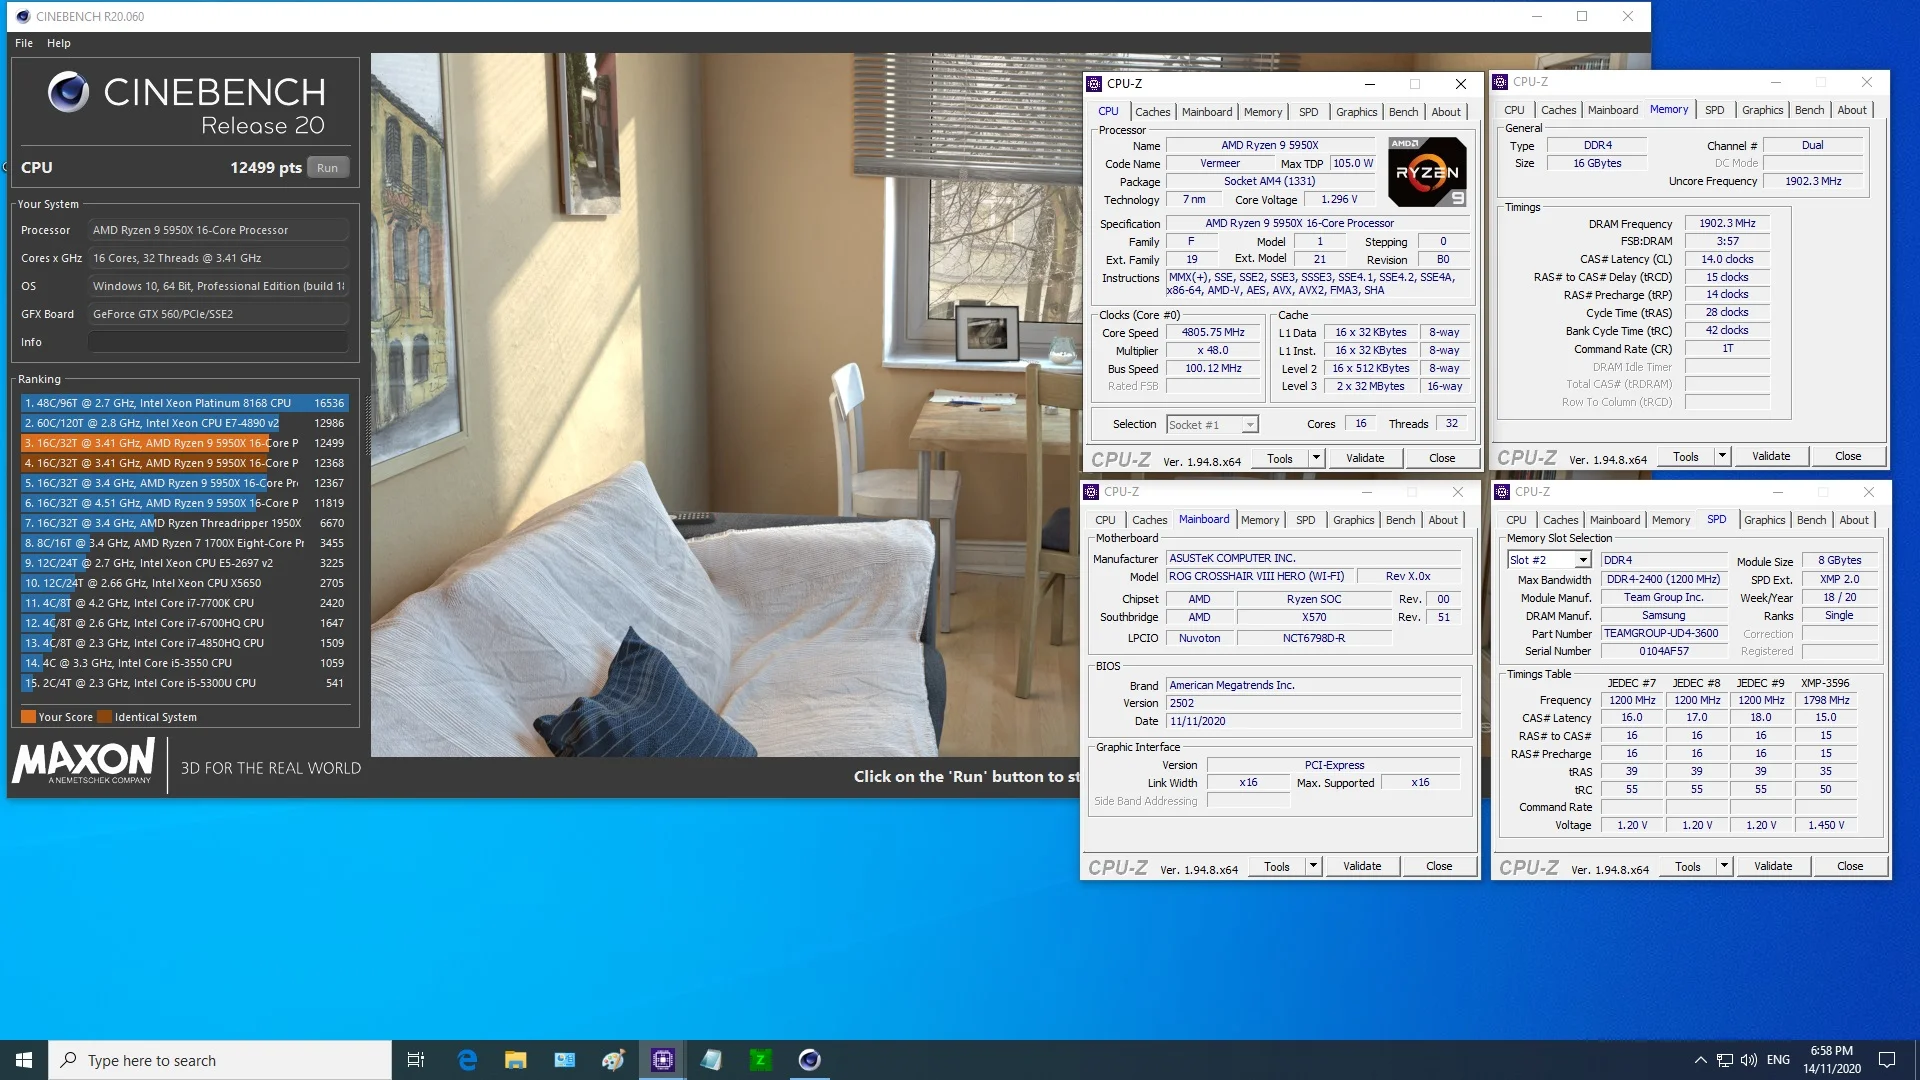Click the network icon in system tray
This screenshot has height=1080, width=1920.
pyautogui.click(x=1725, y=1060)
